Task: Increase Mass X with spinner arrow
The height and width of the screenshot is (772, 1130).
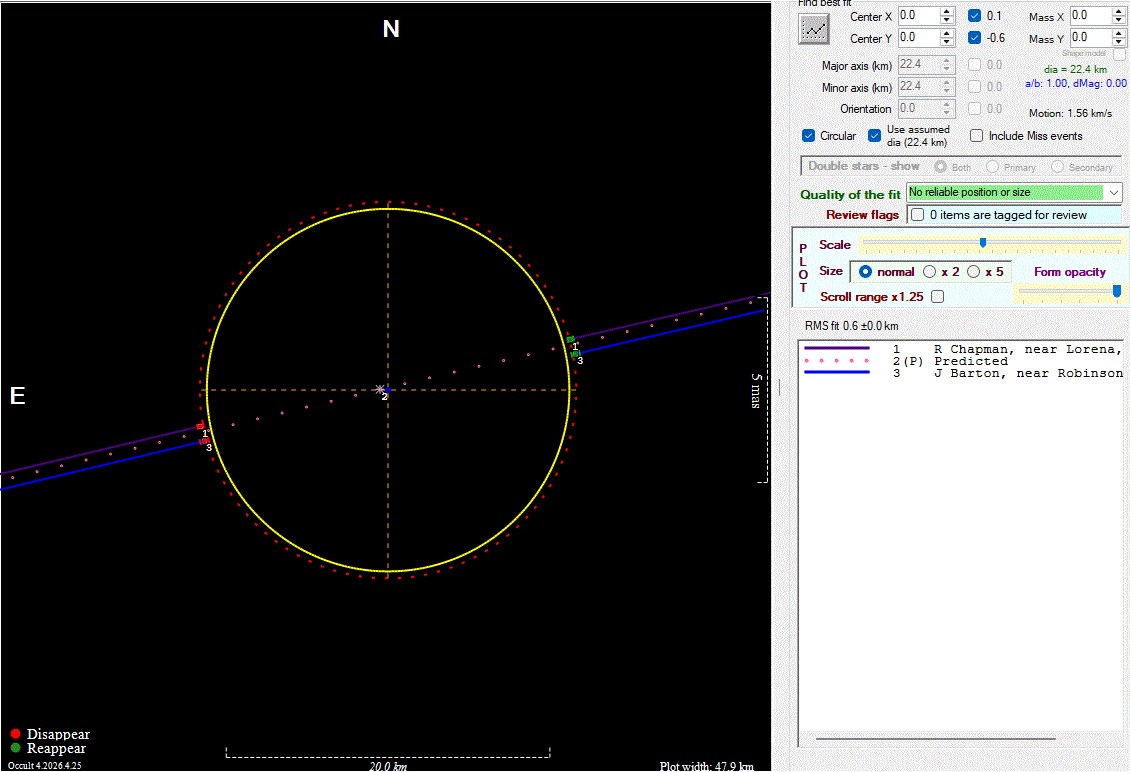Action: pyautogui.click(x=1119, y=12)
